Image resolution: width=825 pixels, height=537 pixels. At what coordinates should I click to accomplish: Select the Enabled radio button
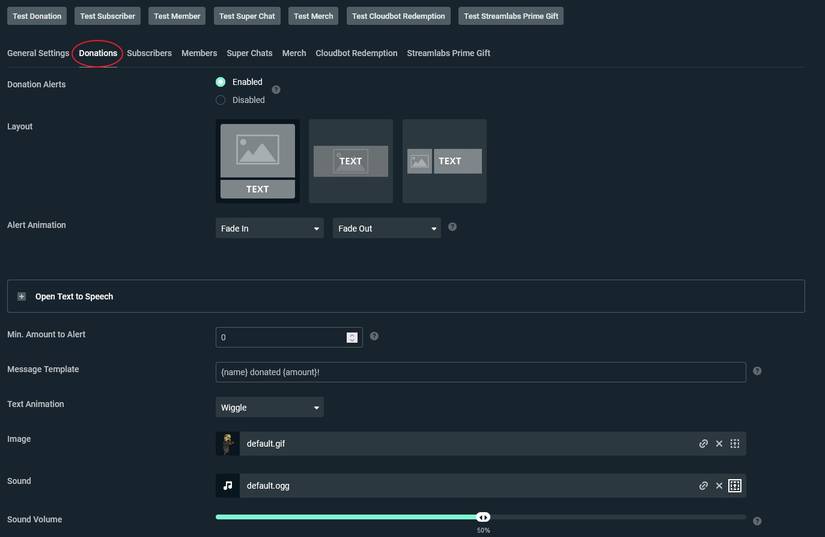point(220,82)
